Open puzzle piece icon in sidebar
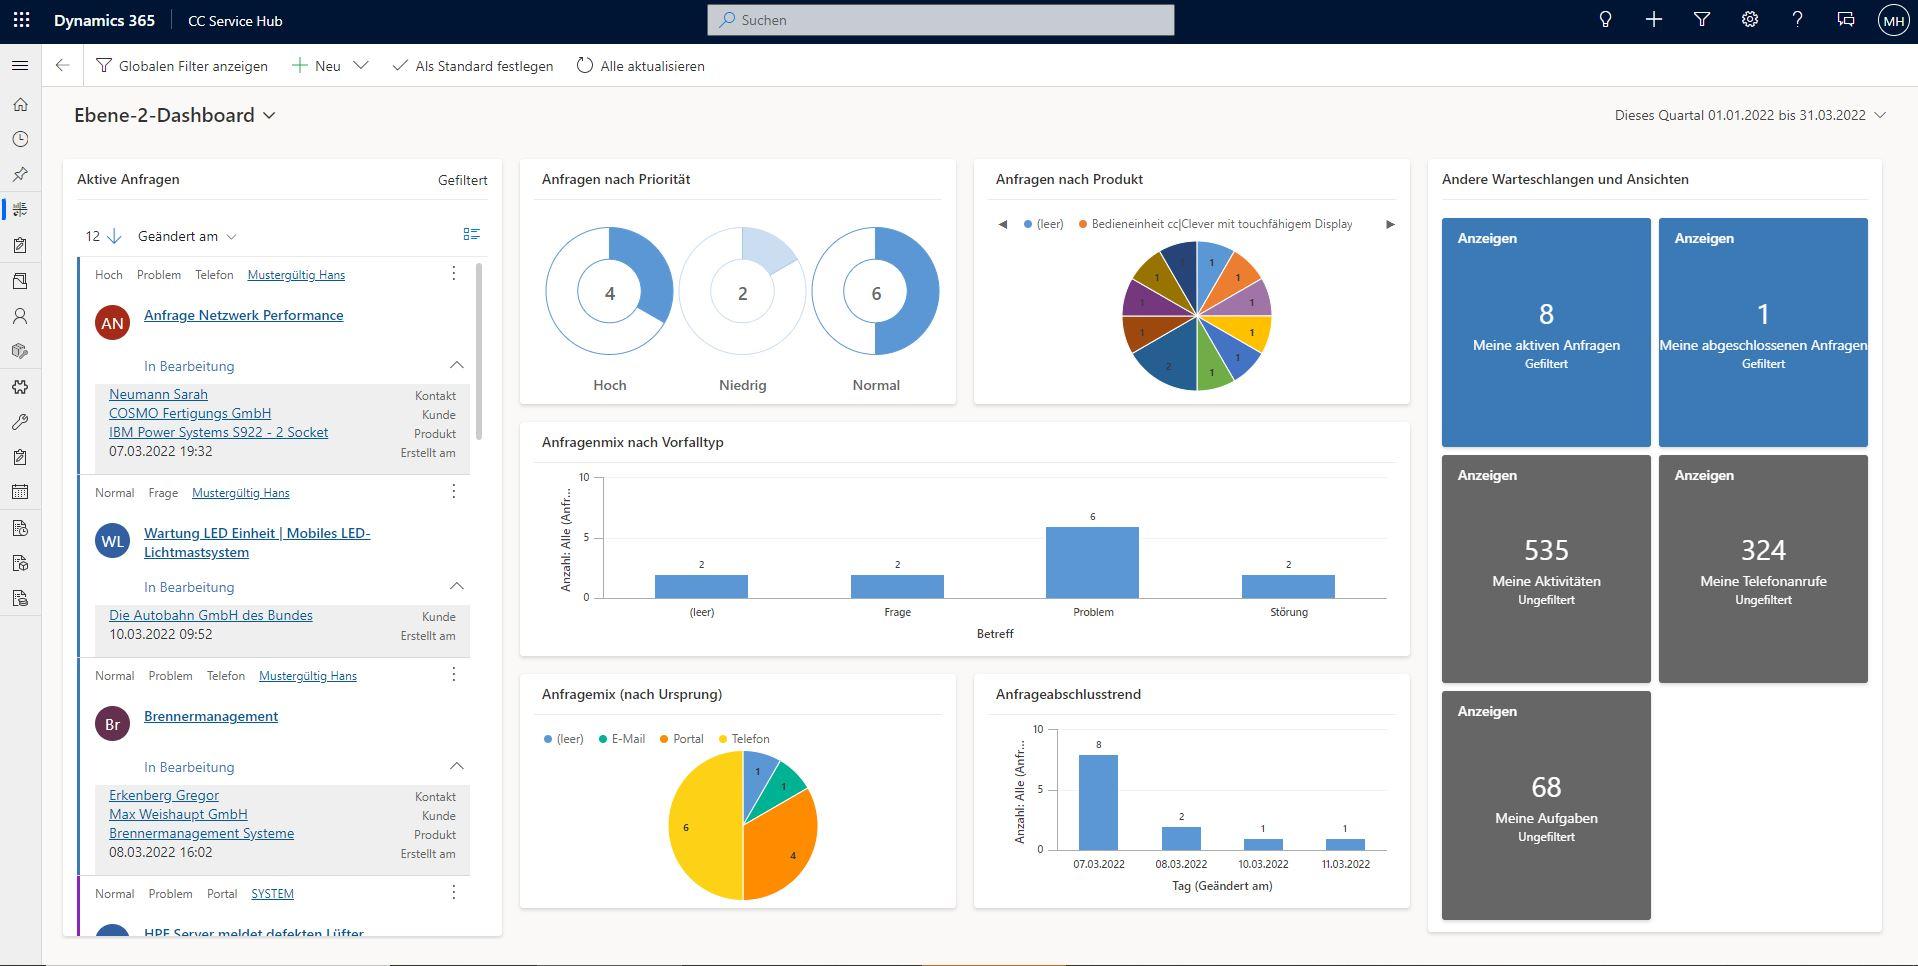Viewport: 1918px width, 966px height. pyautogui.click(x=20, y=387)
